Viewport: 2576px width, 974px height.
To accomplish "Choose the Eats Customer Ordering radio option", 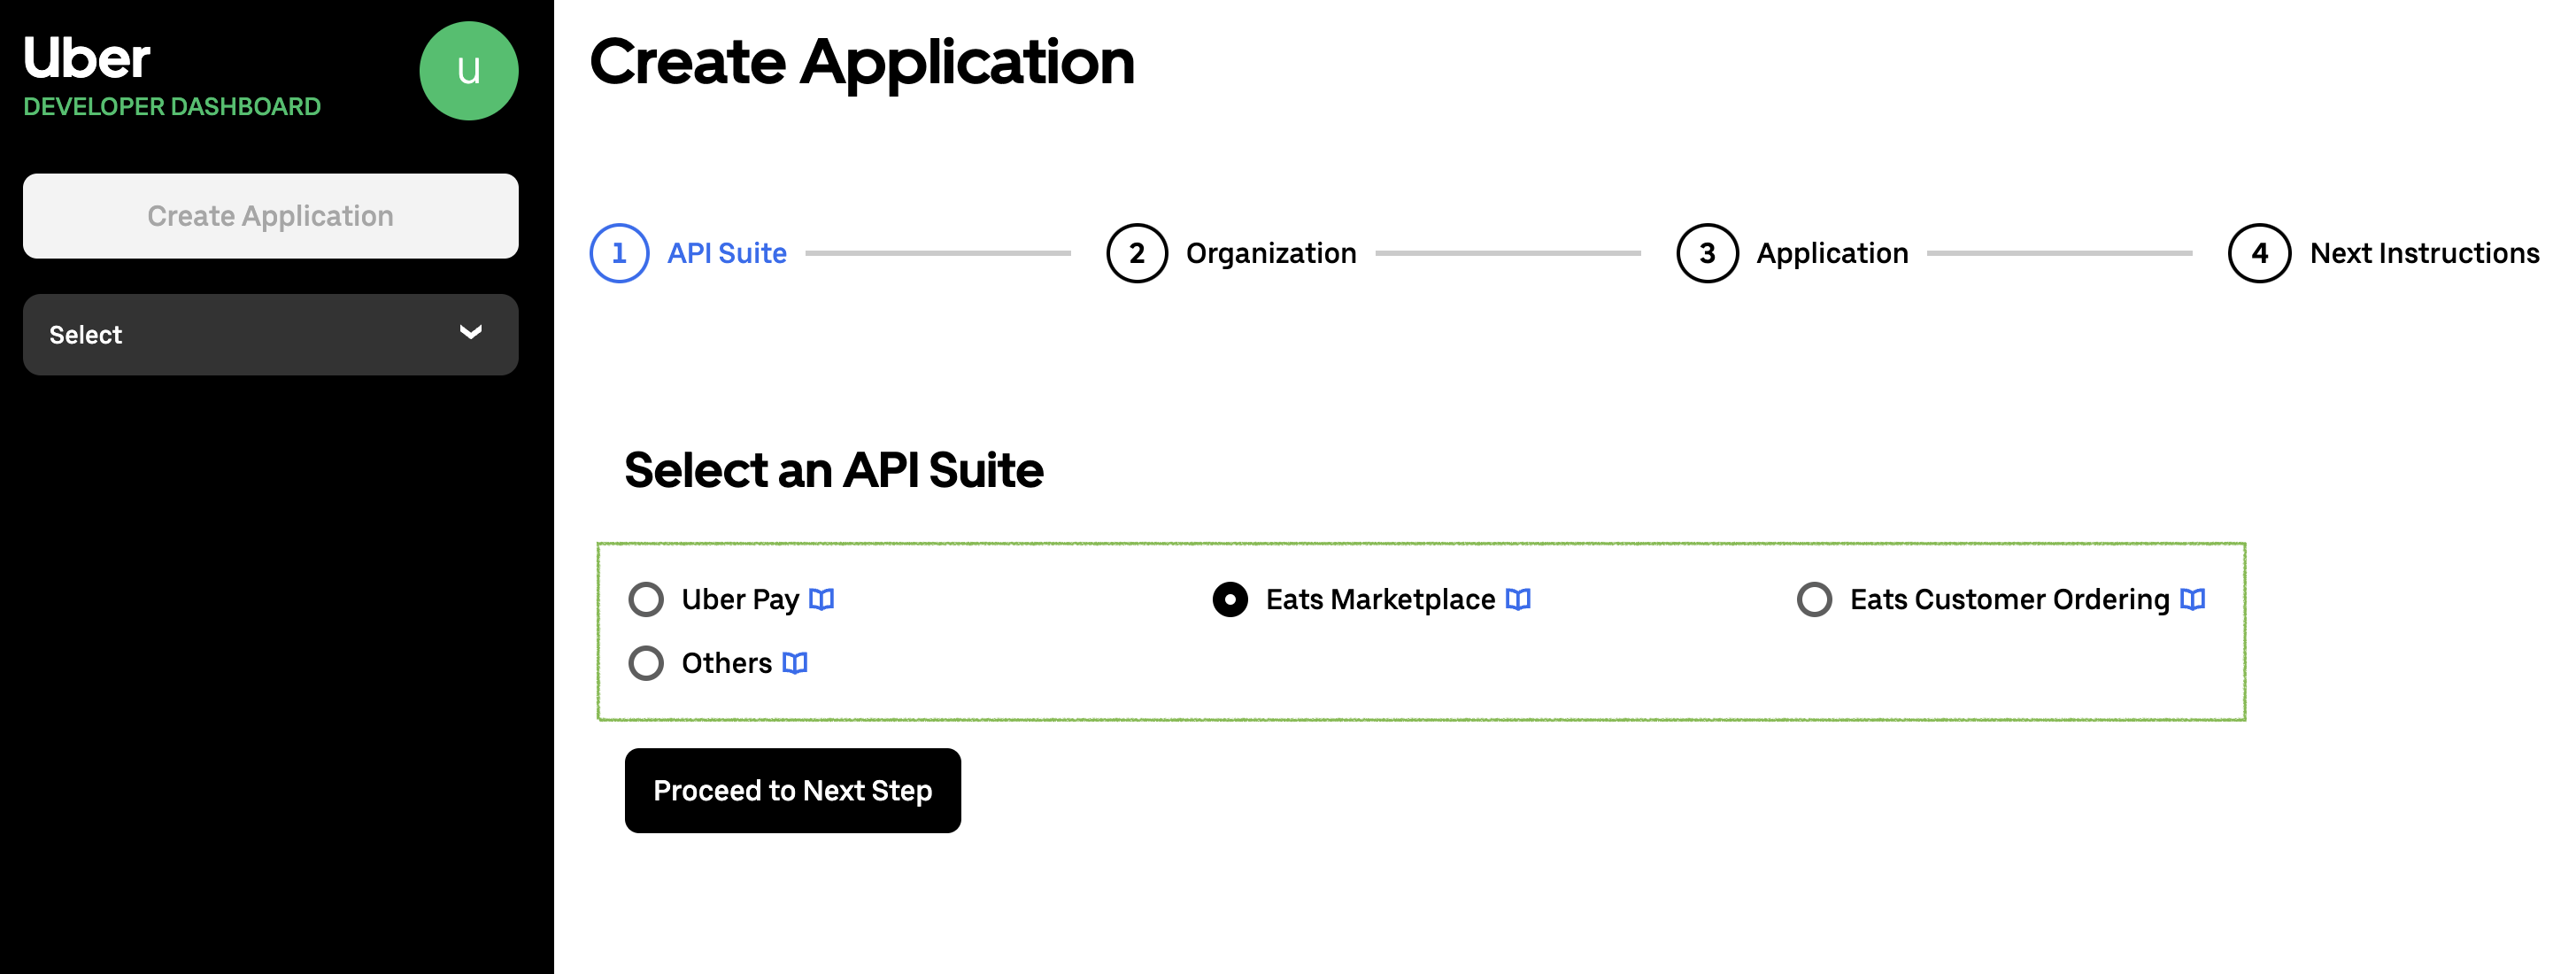I will coord(1814,599).
